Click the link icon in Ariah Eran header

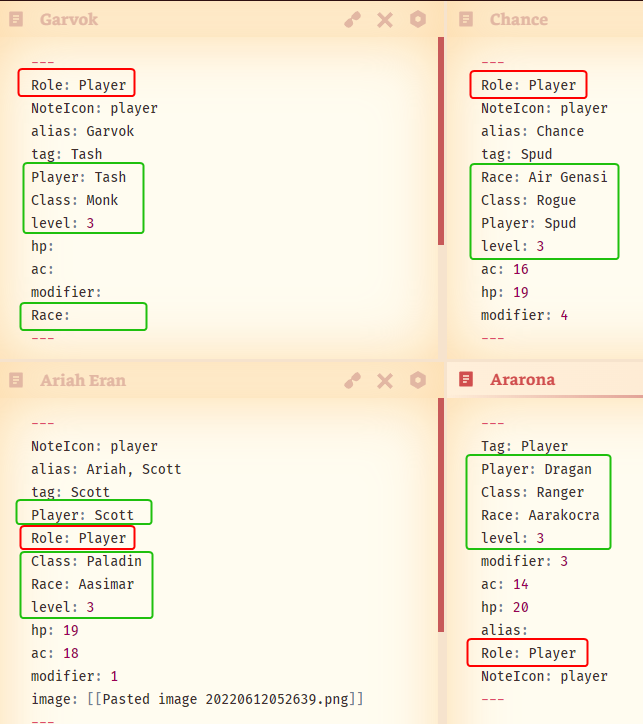click(353, 380)
